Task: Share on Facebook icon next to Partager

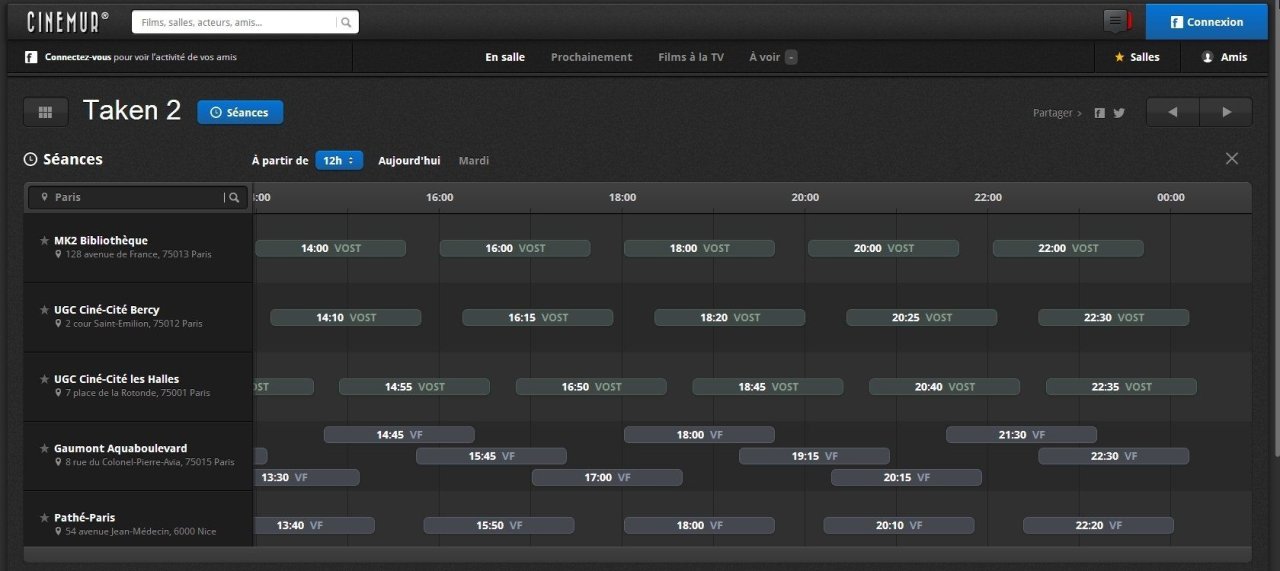Action: coord(1099,113)
